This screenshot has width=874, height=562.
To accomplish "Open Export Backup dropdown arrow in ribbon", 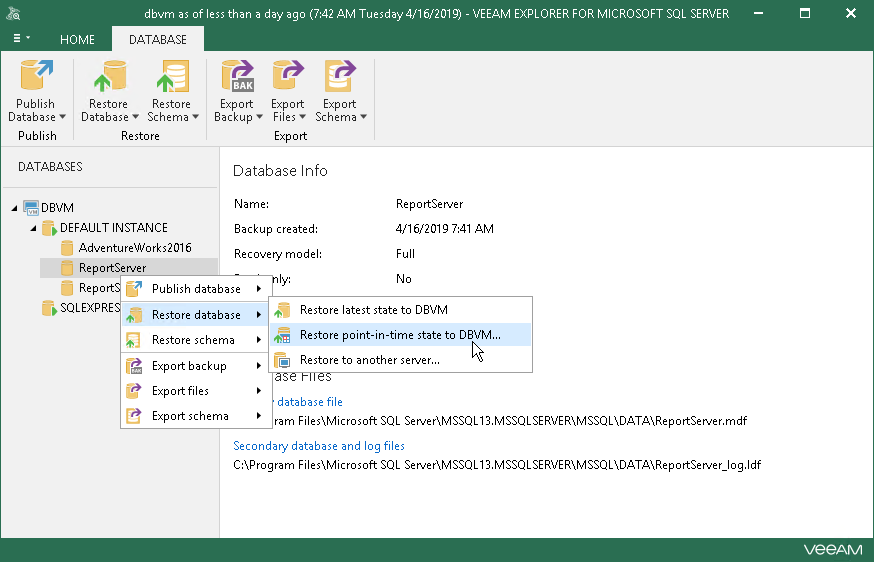I will [259, 117].
